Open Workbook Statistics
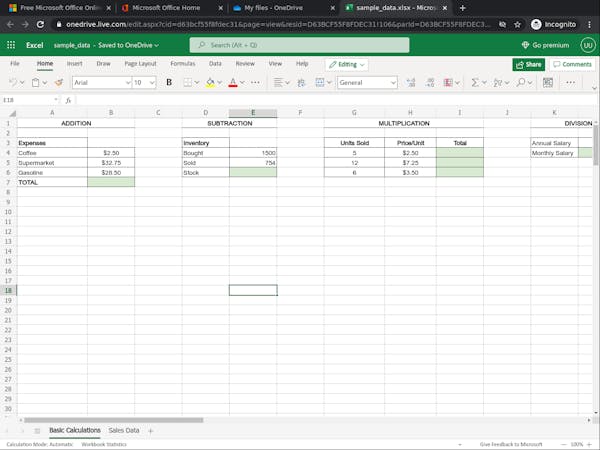 click(x=104, y=444)
